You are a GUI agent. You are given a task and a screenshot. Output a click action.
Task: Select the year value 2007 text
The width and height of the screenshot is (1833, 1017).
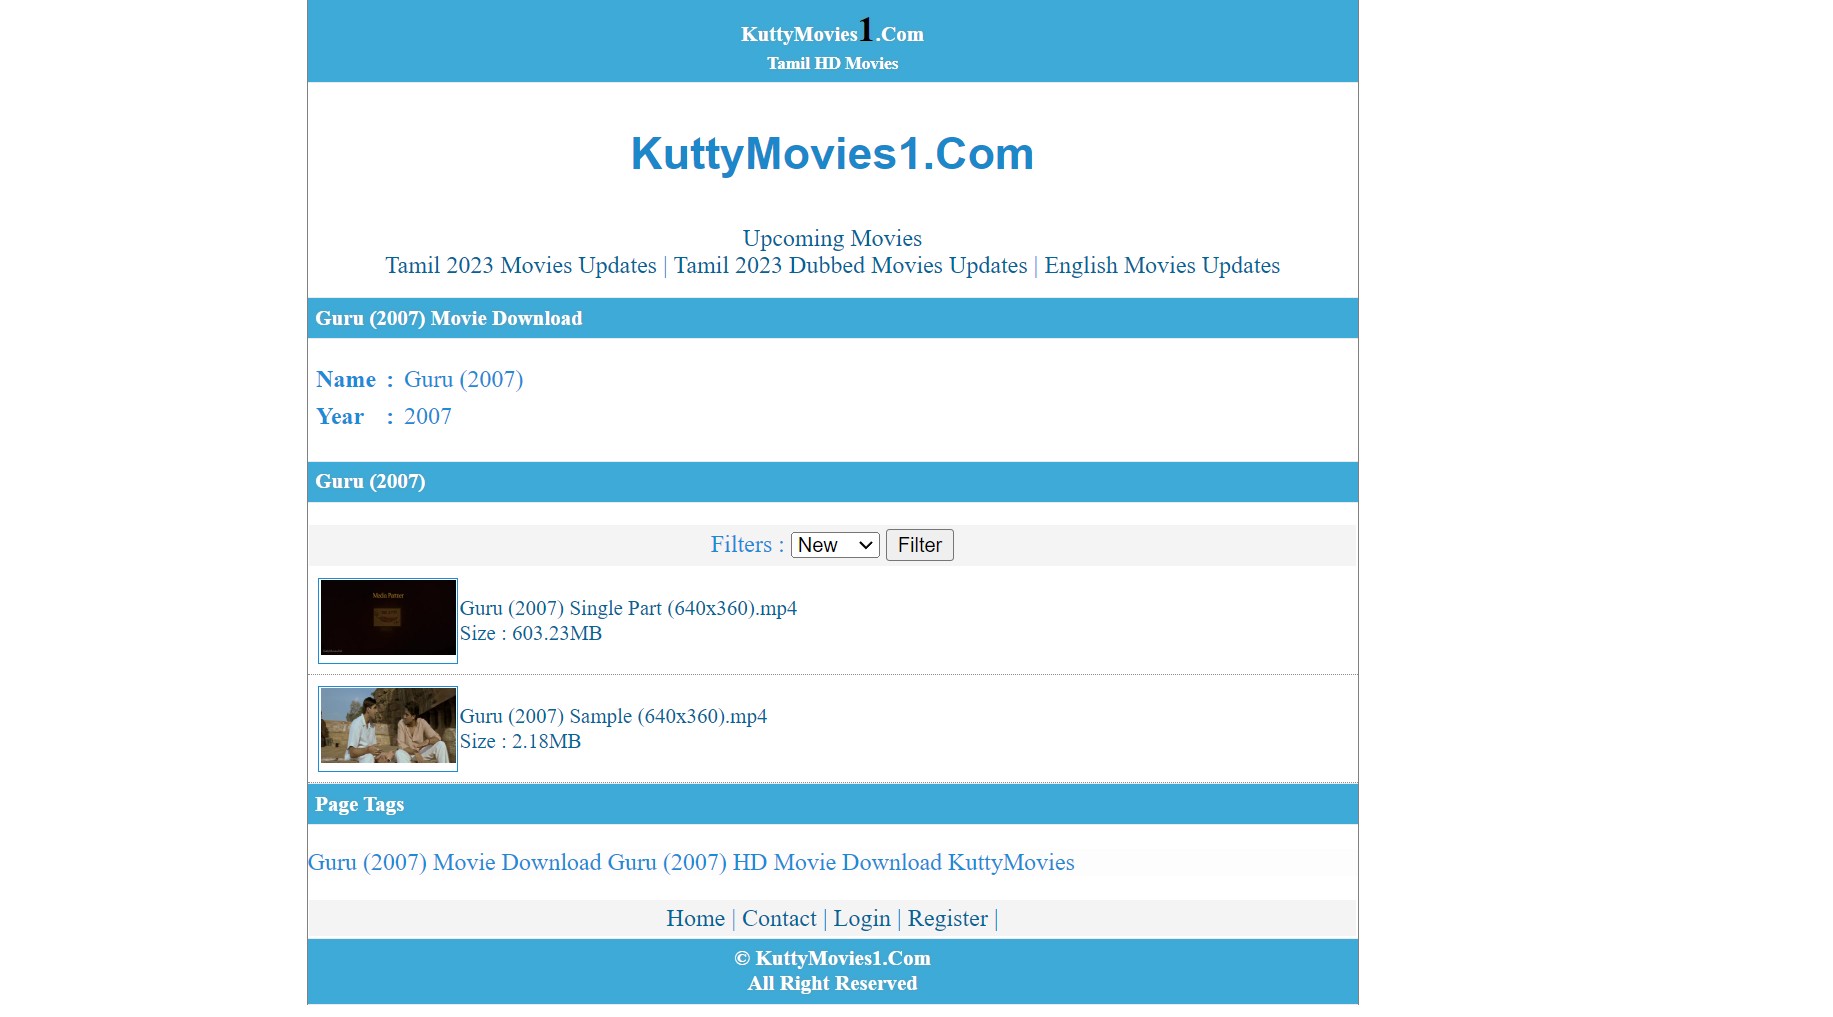(428, 416)
